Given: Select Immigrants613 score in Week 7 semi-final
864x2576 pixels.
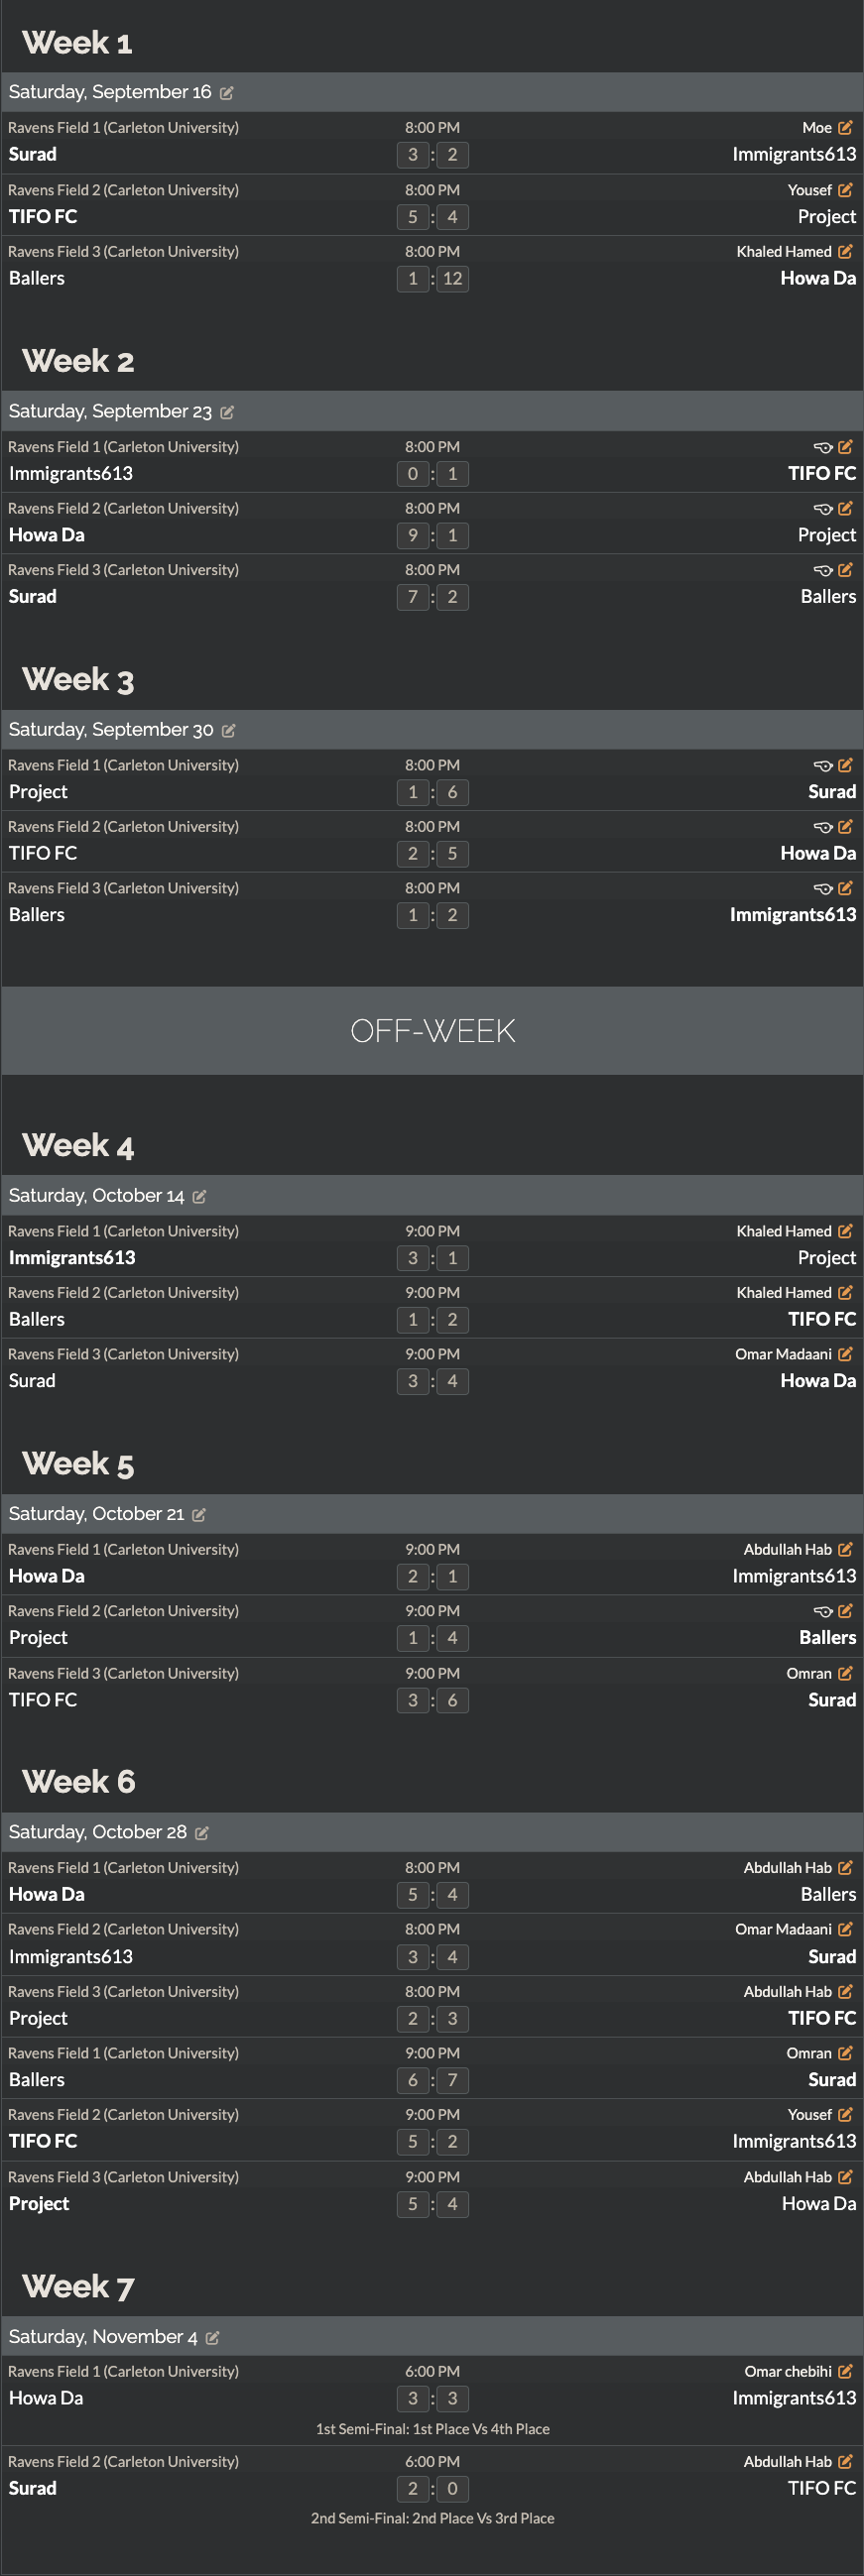Looking at the screenshot, I should coord(452,2398).
